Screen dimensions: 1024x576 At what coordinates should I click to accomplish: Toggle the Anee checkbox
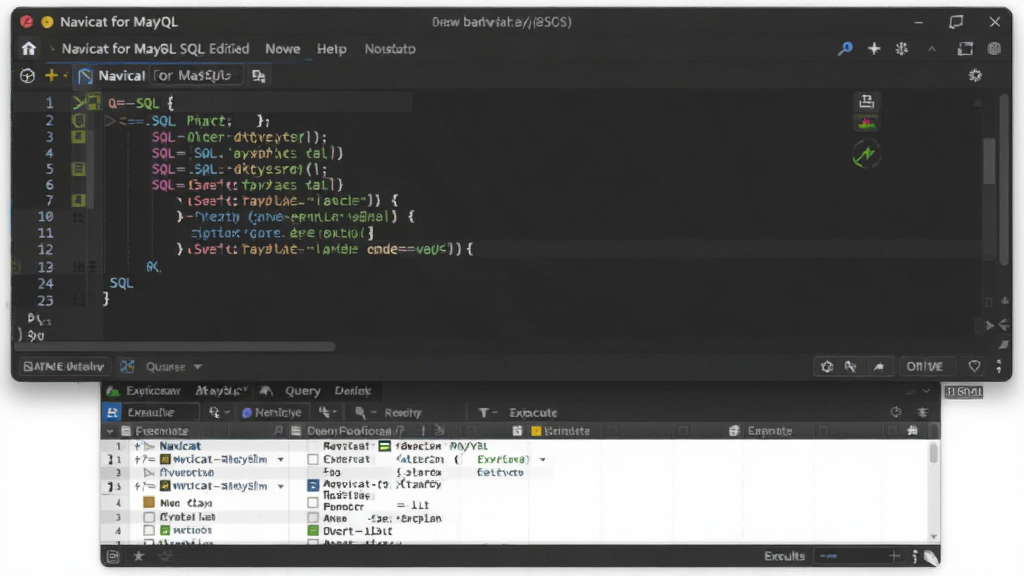click(313, 519)
